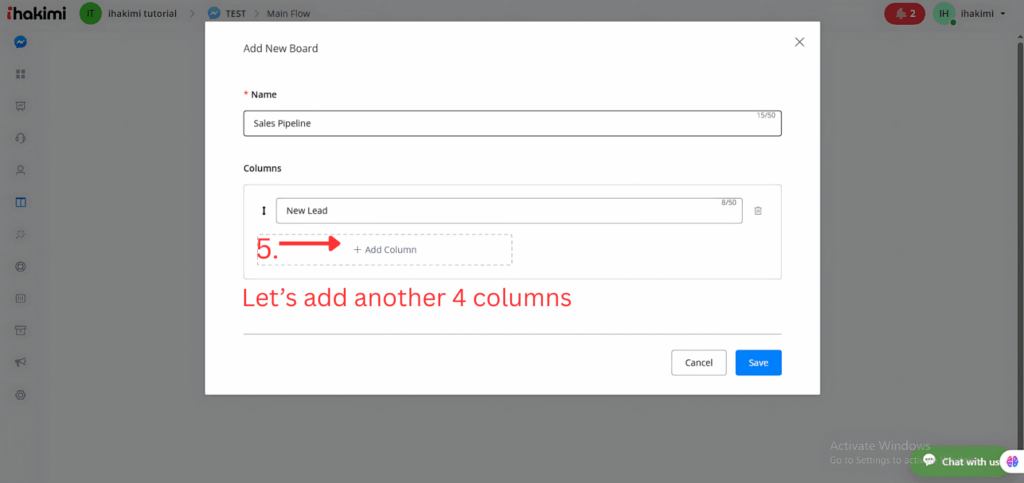Click the Add Column button
Viewport: 1024px width, 483px height.
(x=385, y=250)
